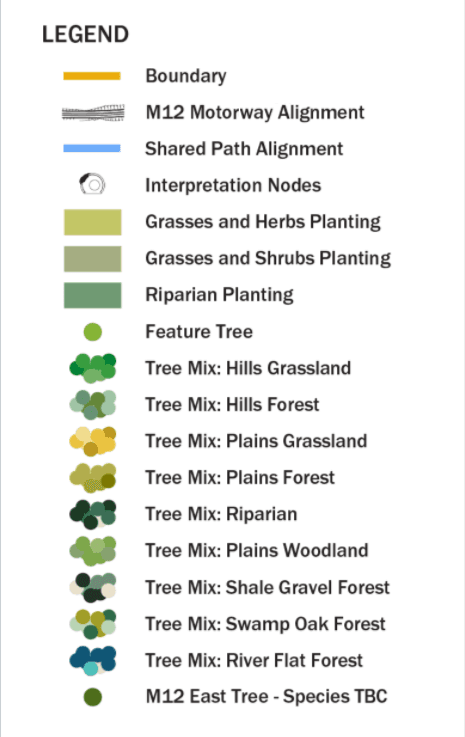The image size is (465, 737).
Task: Select the Riparian Planting green swatch
Action: click(x=93, y=295)
